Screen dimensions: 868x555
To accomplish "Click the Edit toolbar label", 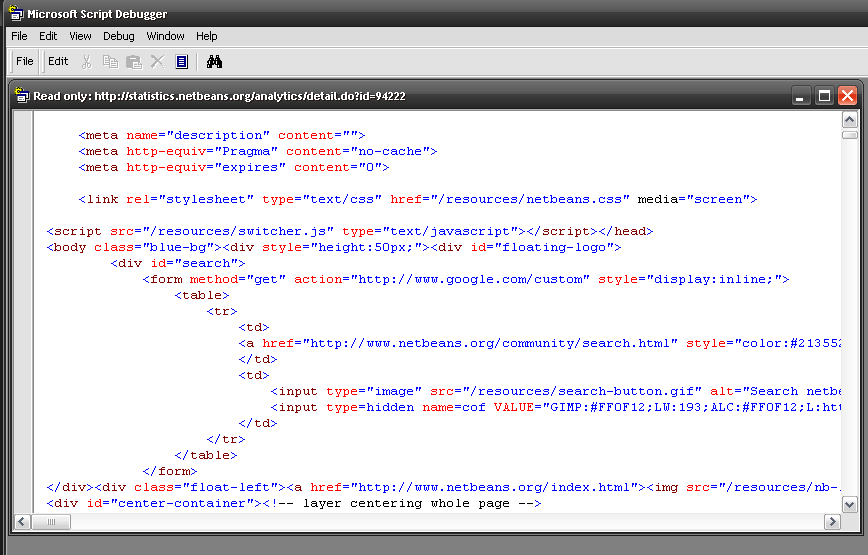I will click(x=58, y=61).
